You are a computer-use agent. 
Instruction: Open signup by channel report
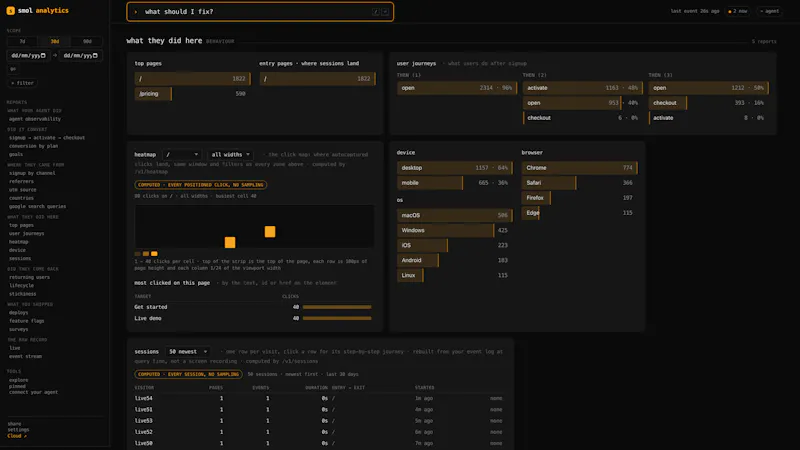click(32, 173)
